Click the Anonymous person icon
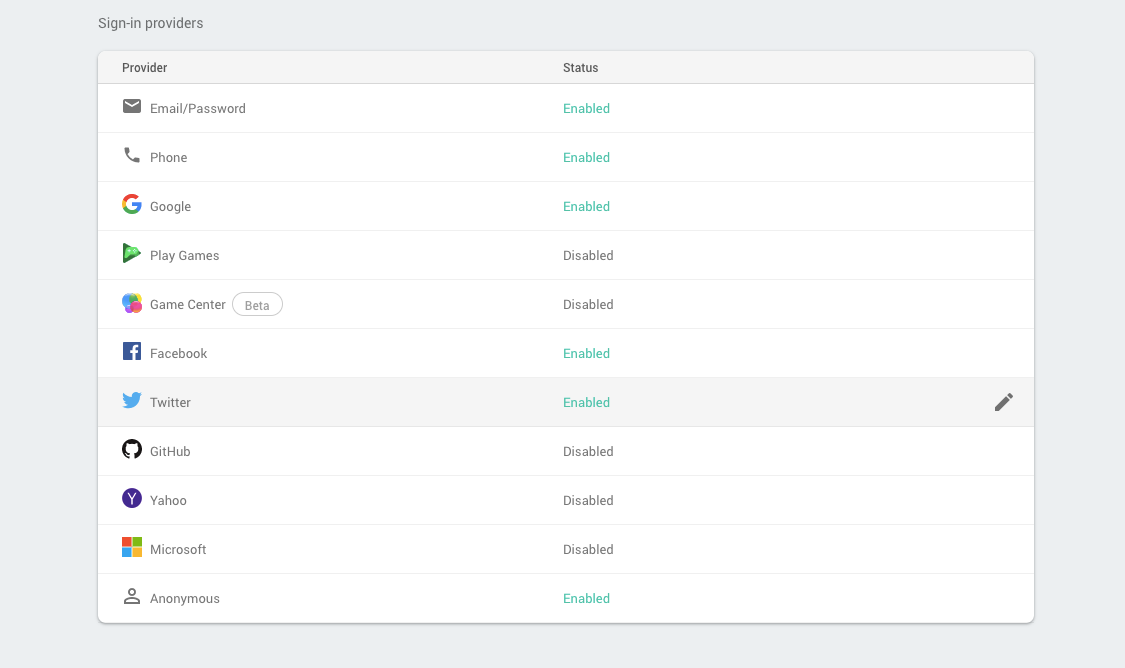1125x668 pixels. pyautogui.click(x=131, y=596)
